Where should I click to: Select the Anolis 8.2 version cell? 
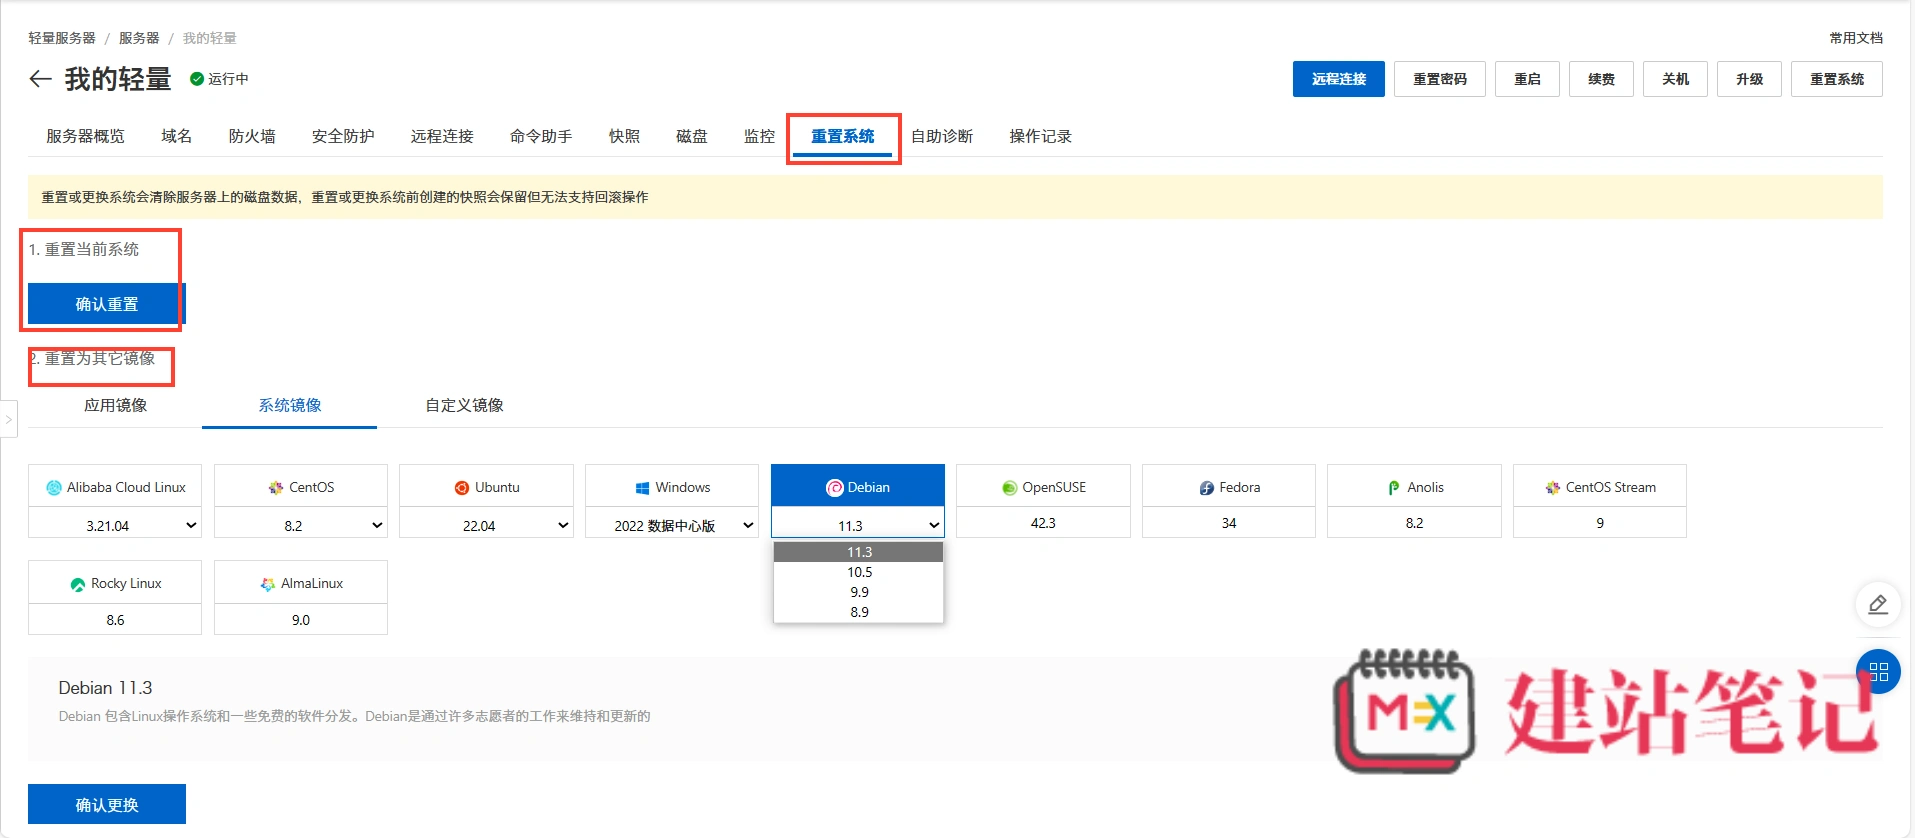click(1414, 523)
